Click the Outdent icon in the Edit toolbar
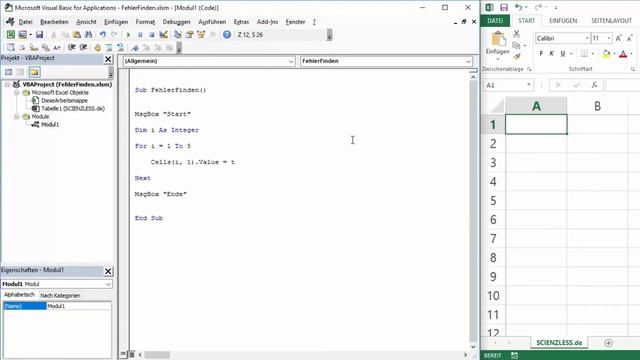Image resolution: width=640 pixels, height=360 pixels. [x=83, y=48]
